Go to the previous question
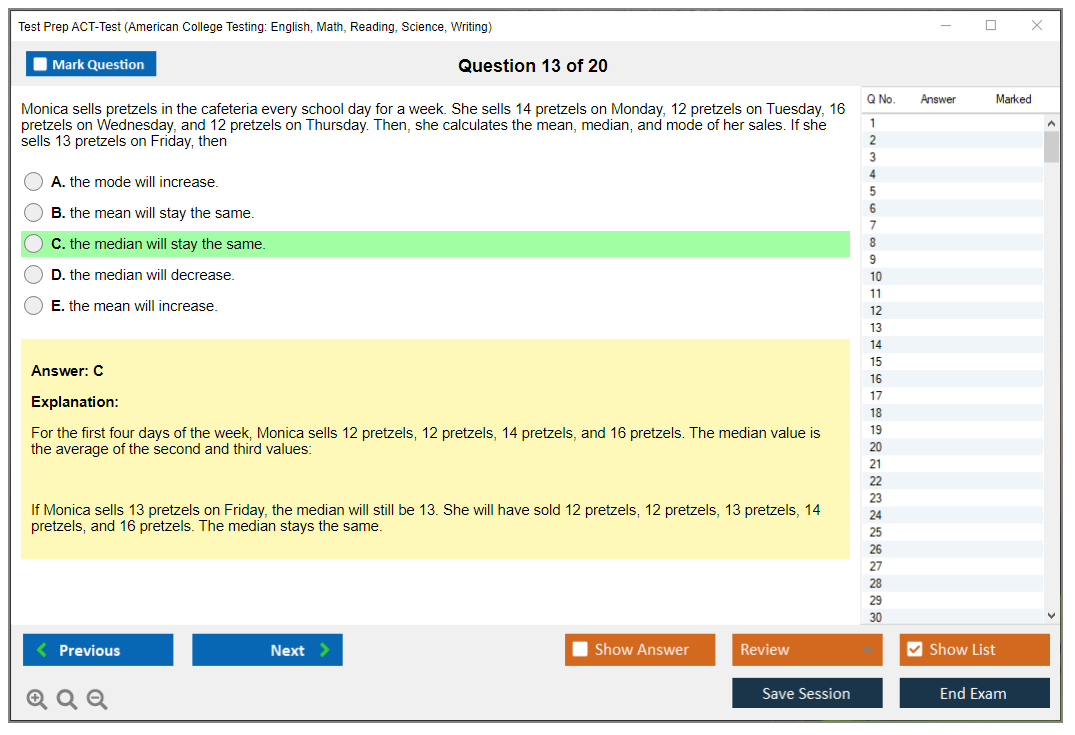This screenshot has height=735, width=1075. (98, 650)
